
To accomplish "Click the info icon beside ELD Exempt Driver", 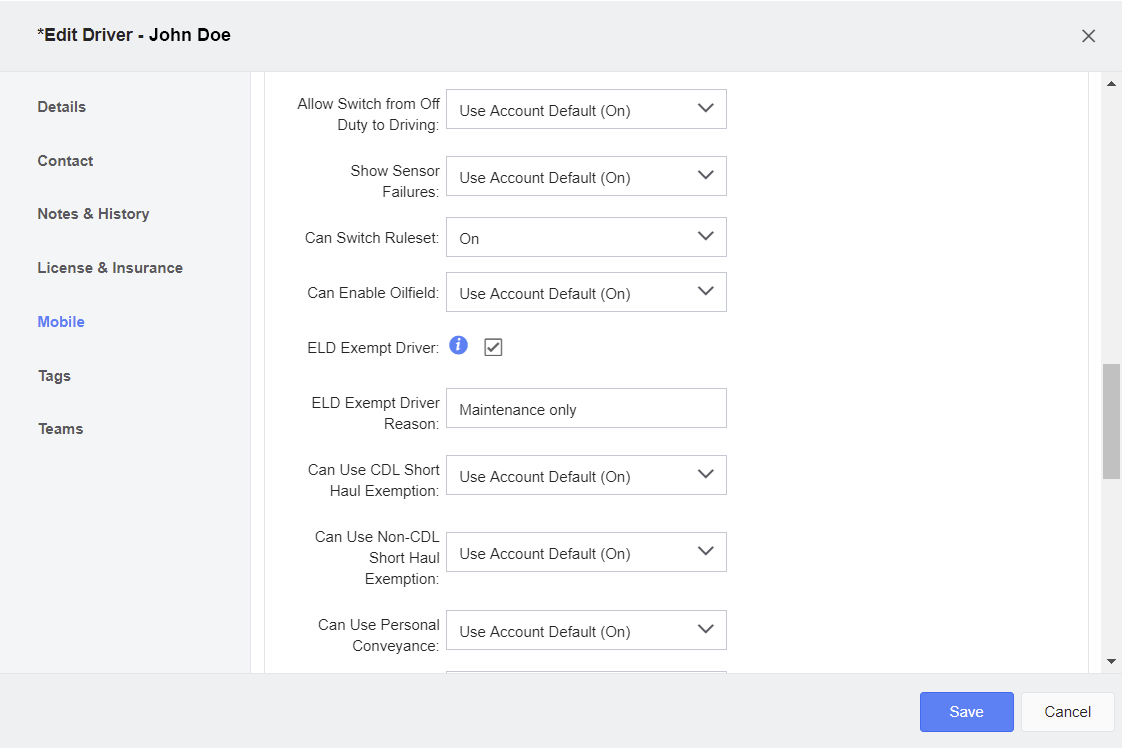I will click(x=458, y=345).
